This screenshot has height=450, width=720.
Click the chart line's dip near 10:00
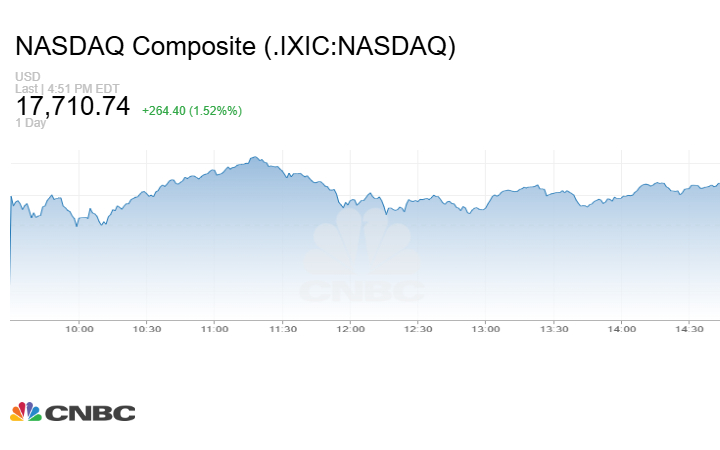point(77,226)
